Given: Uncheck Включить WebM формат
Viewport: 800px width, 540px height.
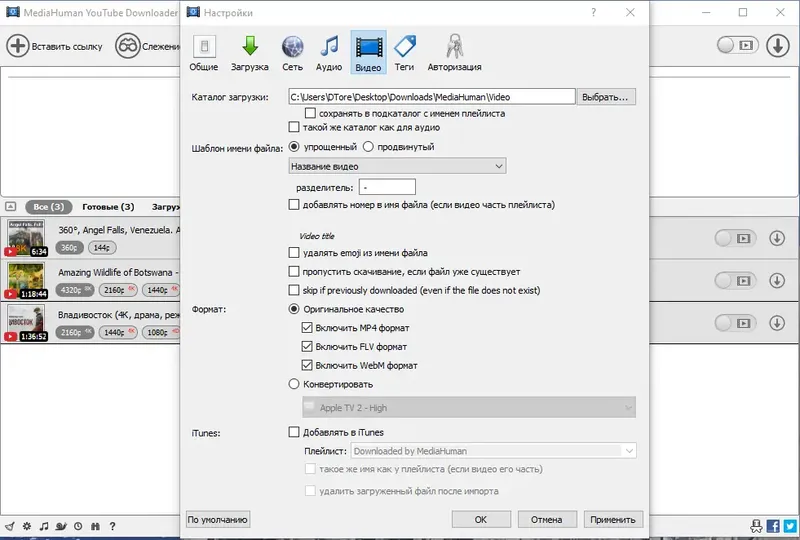Looking at the screenshot, I should (307, 365).
